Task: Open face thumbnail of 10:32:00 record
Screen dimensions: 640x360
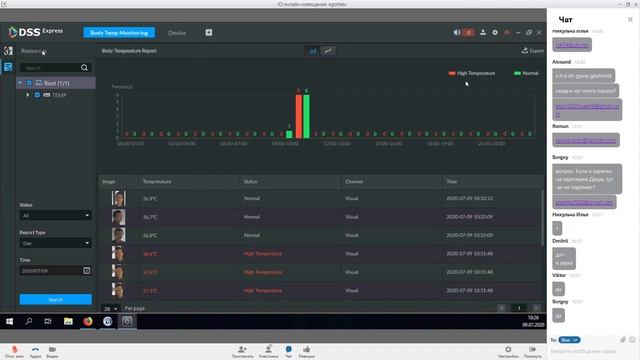Action: (x=119, y=235)
